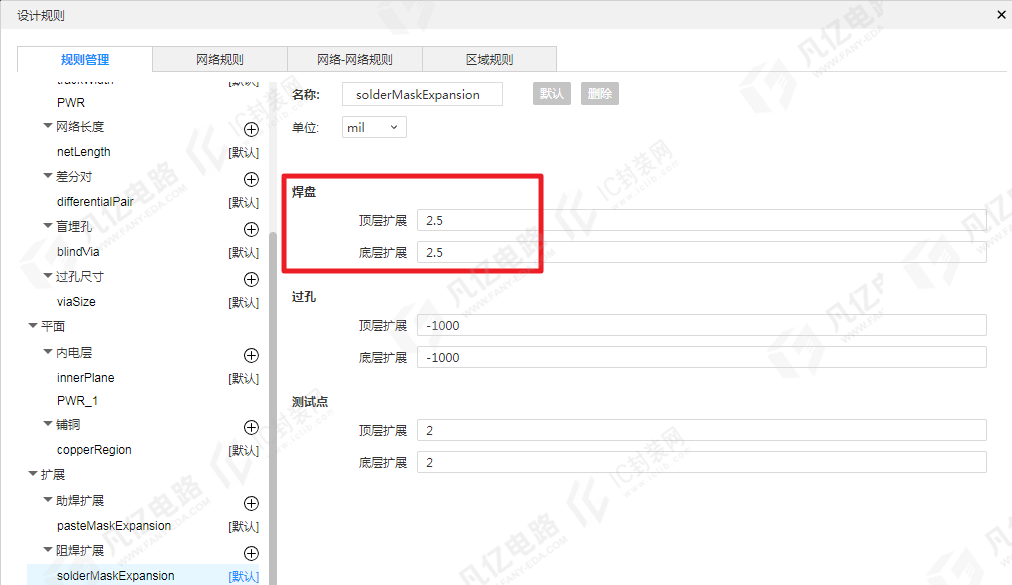The width and height of the screenshot is (1012, 585).
Task: Add a new rule under 铺铜
Action: [251, 427]
